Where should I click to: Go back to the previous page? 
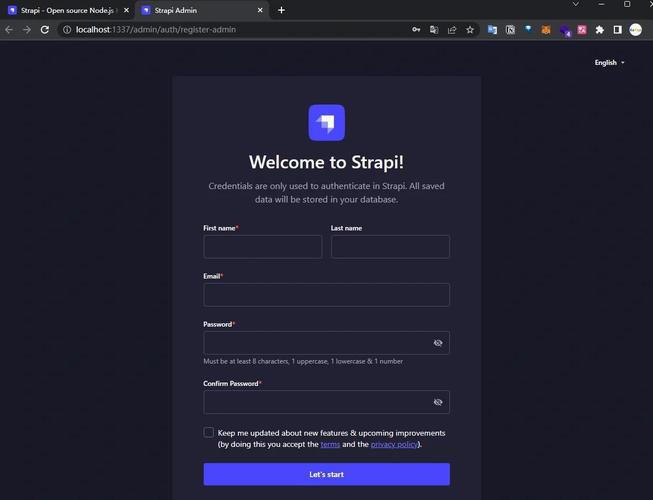click(9, 30)
